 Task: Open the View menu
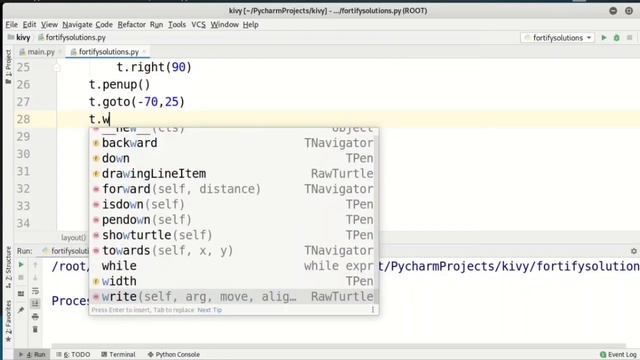[x=49, y=24]
